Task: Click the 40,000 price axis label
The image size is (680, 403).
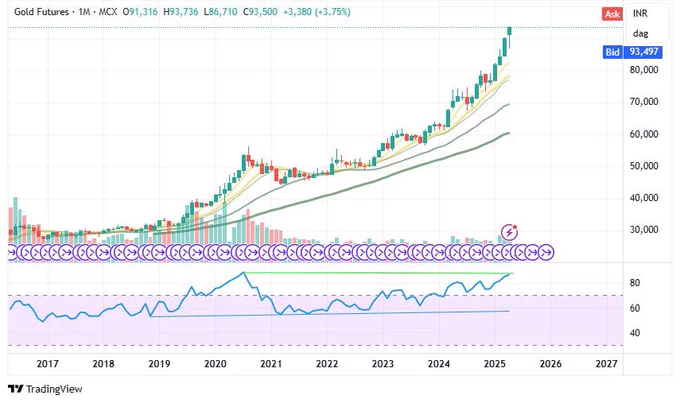Action: click(x=644, y=198)
